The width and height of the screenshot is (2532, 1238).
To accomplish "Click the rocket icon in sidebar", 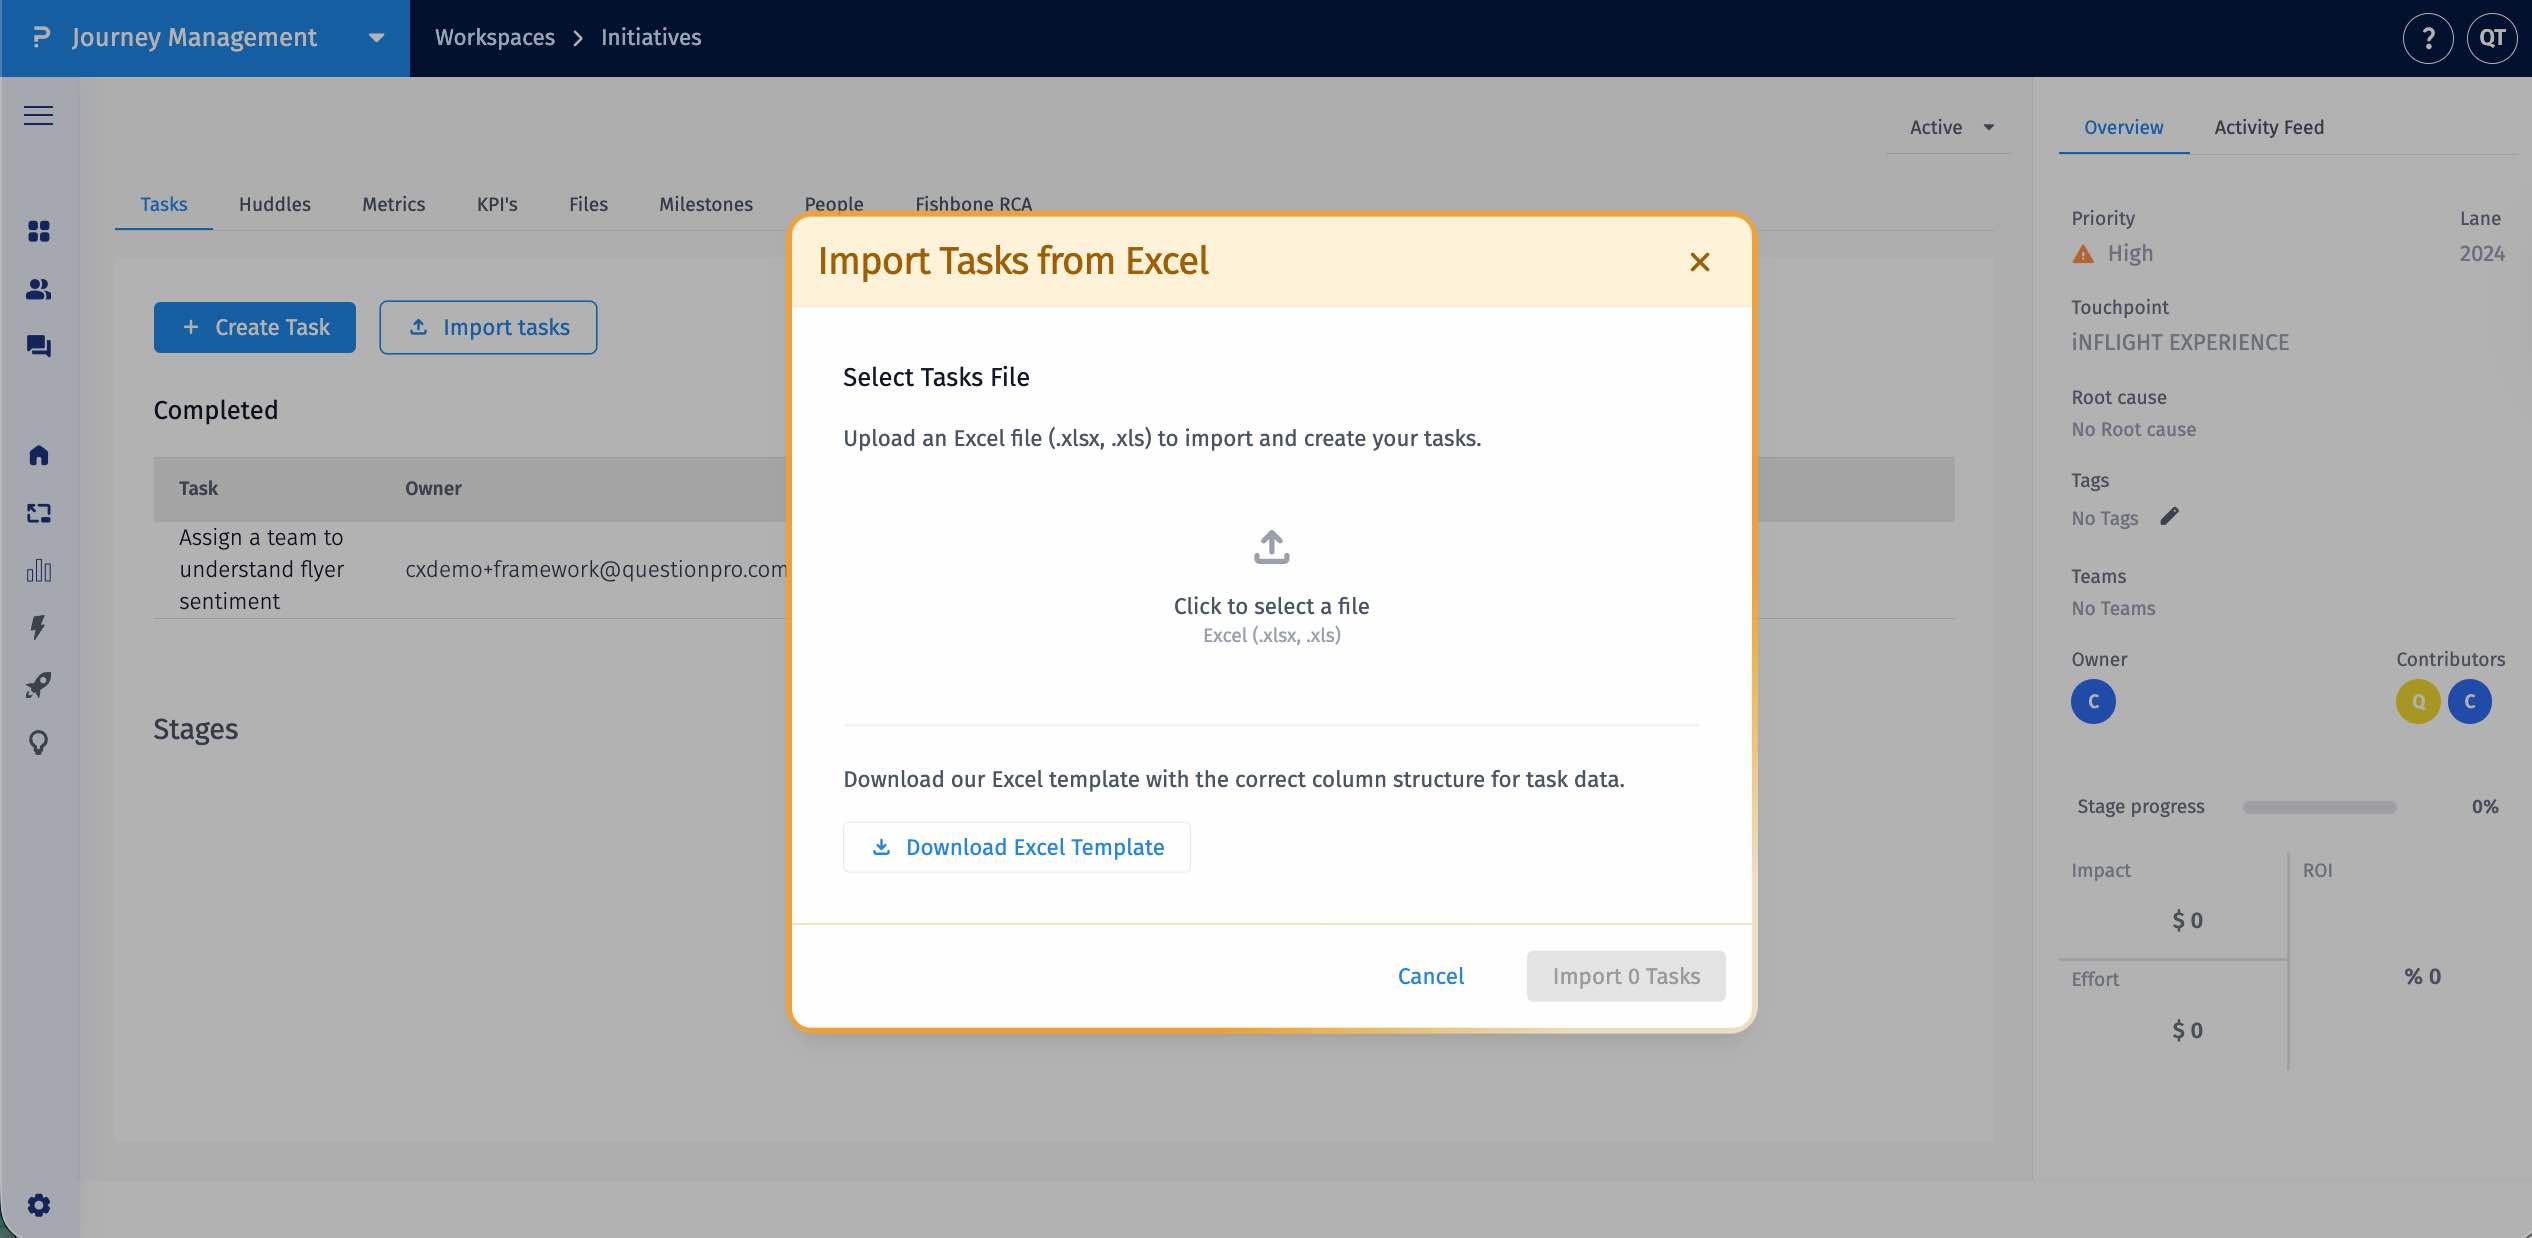I will pos(39,686).
